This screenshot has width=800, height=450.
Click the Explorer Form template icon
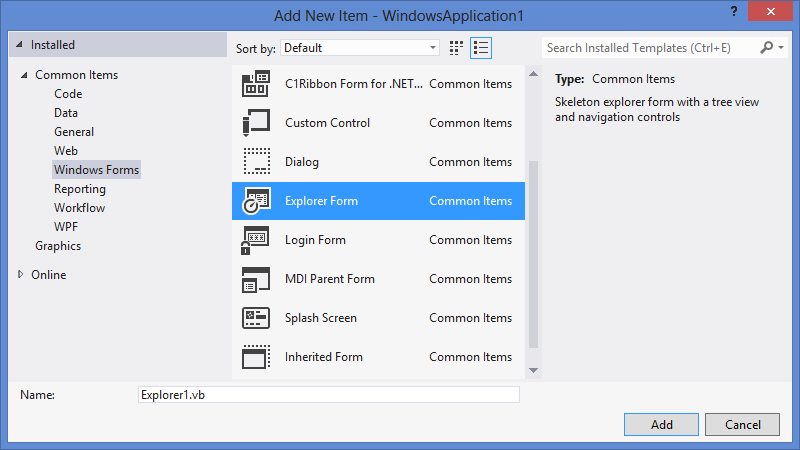click(256, 201)
